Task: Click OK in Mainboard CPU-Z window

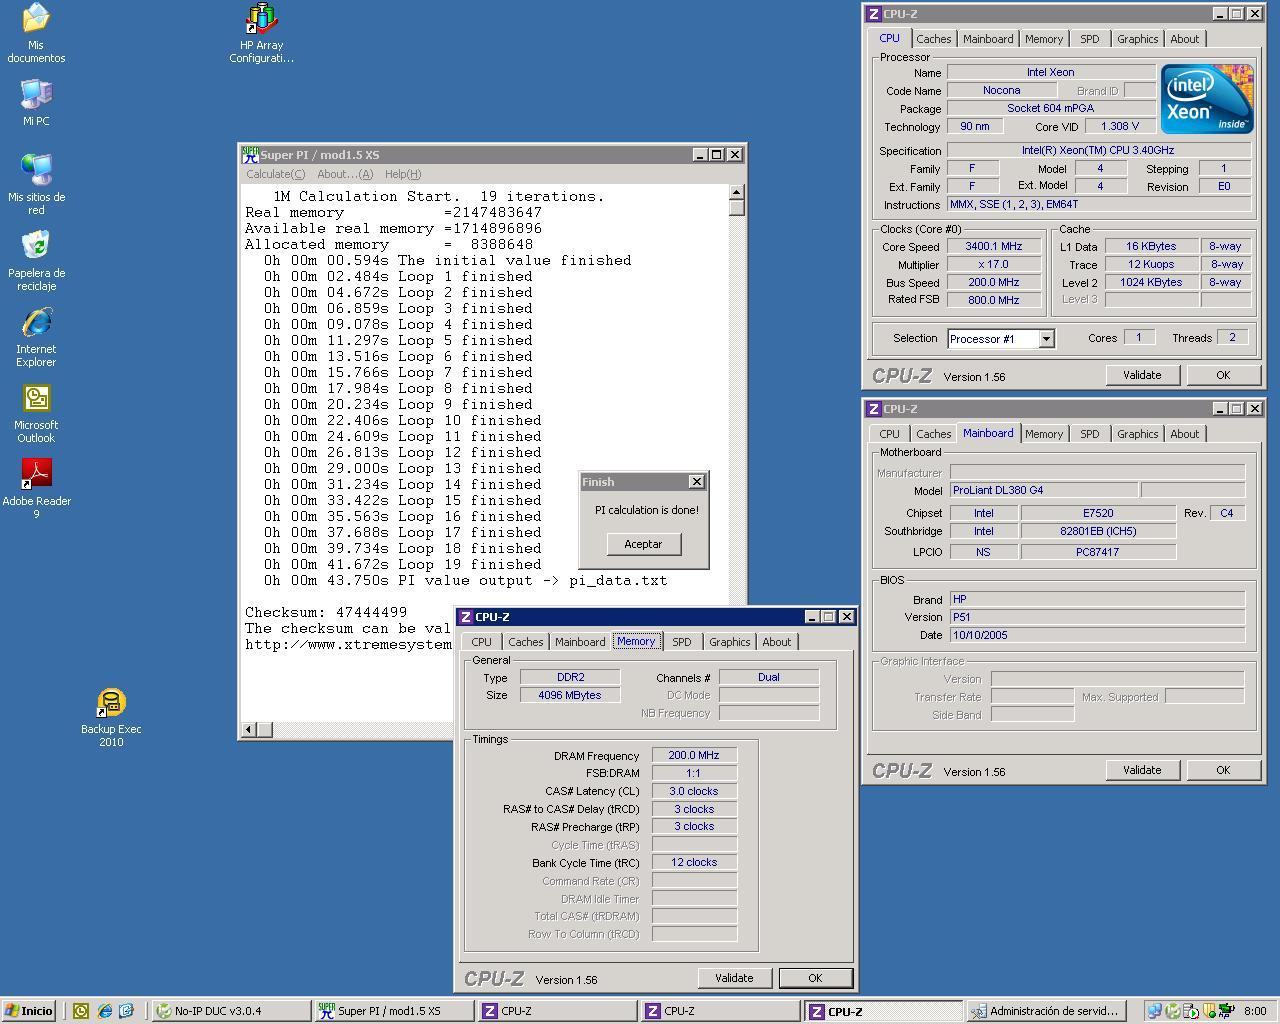Action: (x=1223, y=770)
